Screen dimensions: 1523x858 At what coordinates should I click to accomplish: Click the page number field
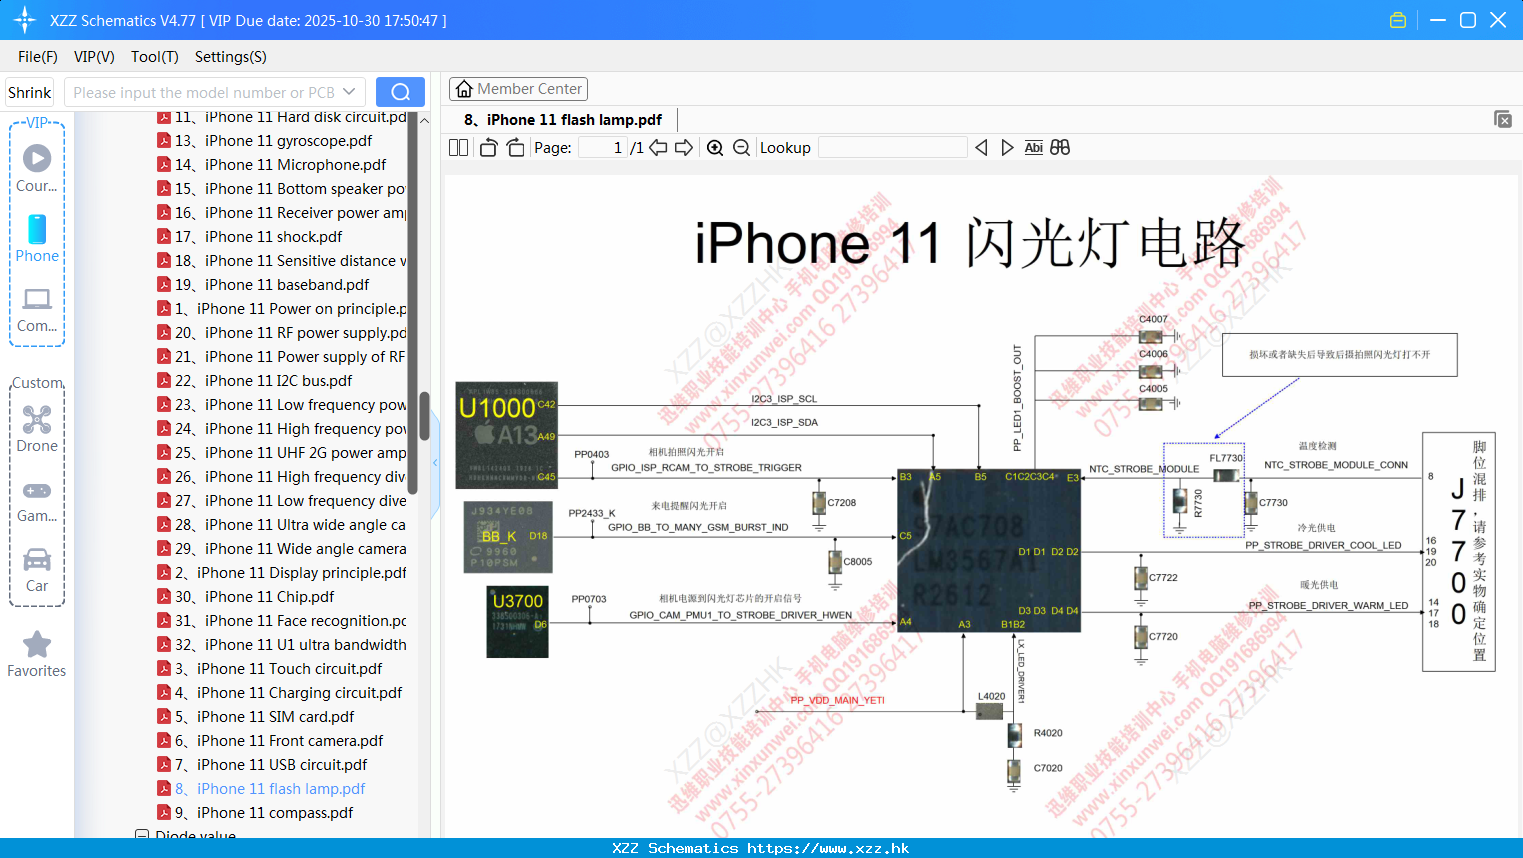click(x=603, y=148)
